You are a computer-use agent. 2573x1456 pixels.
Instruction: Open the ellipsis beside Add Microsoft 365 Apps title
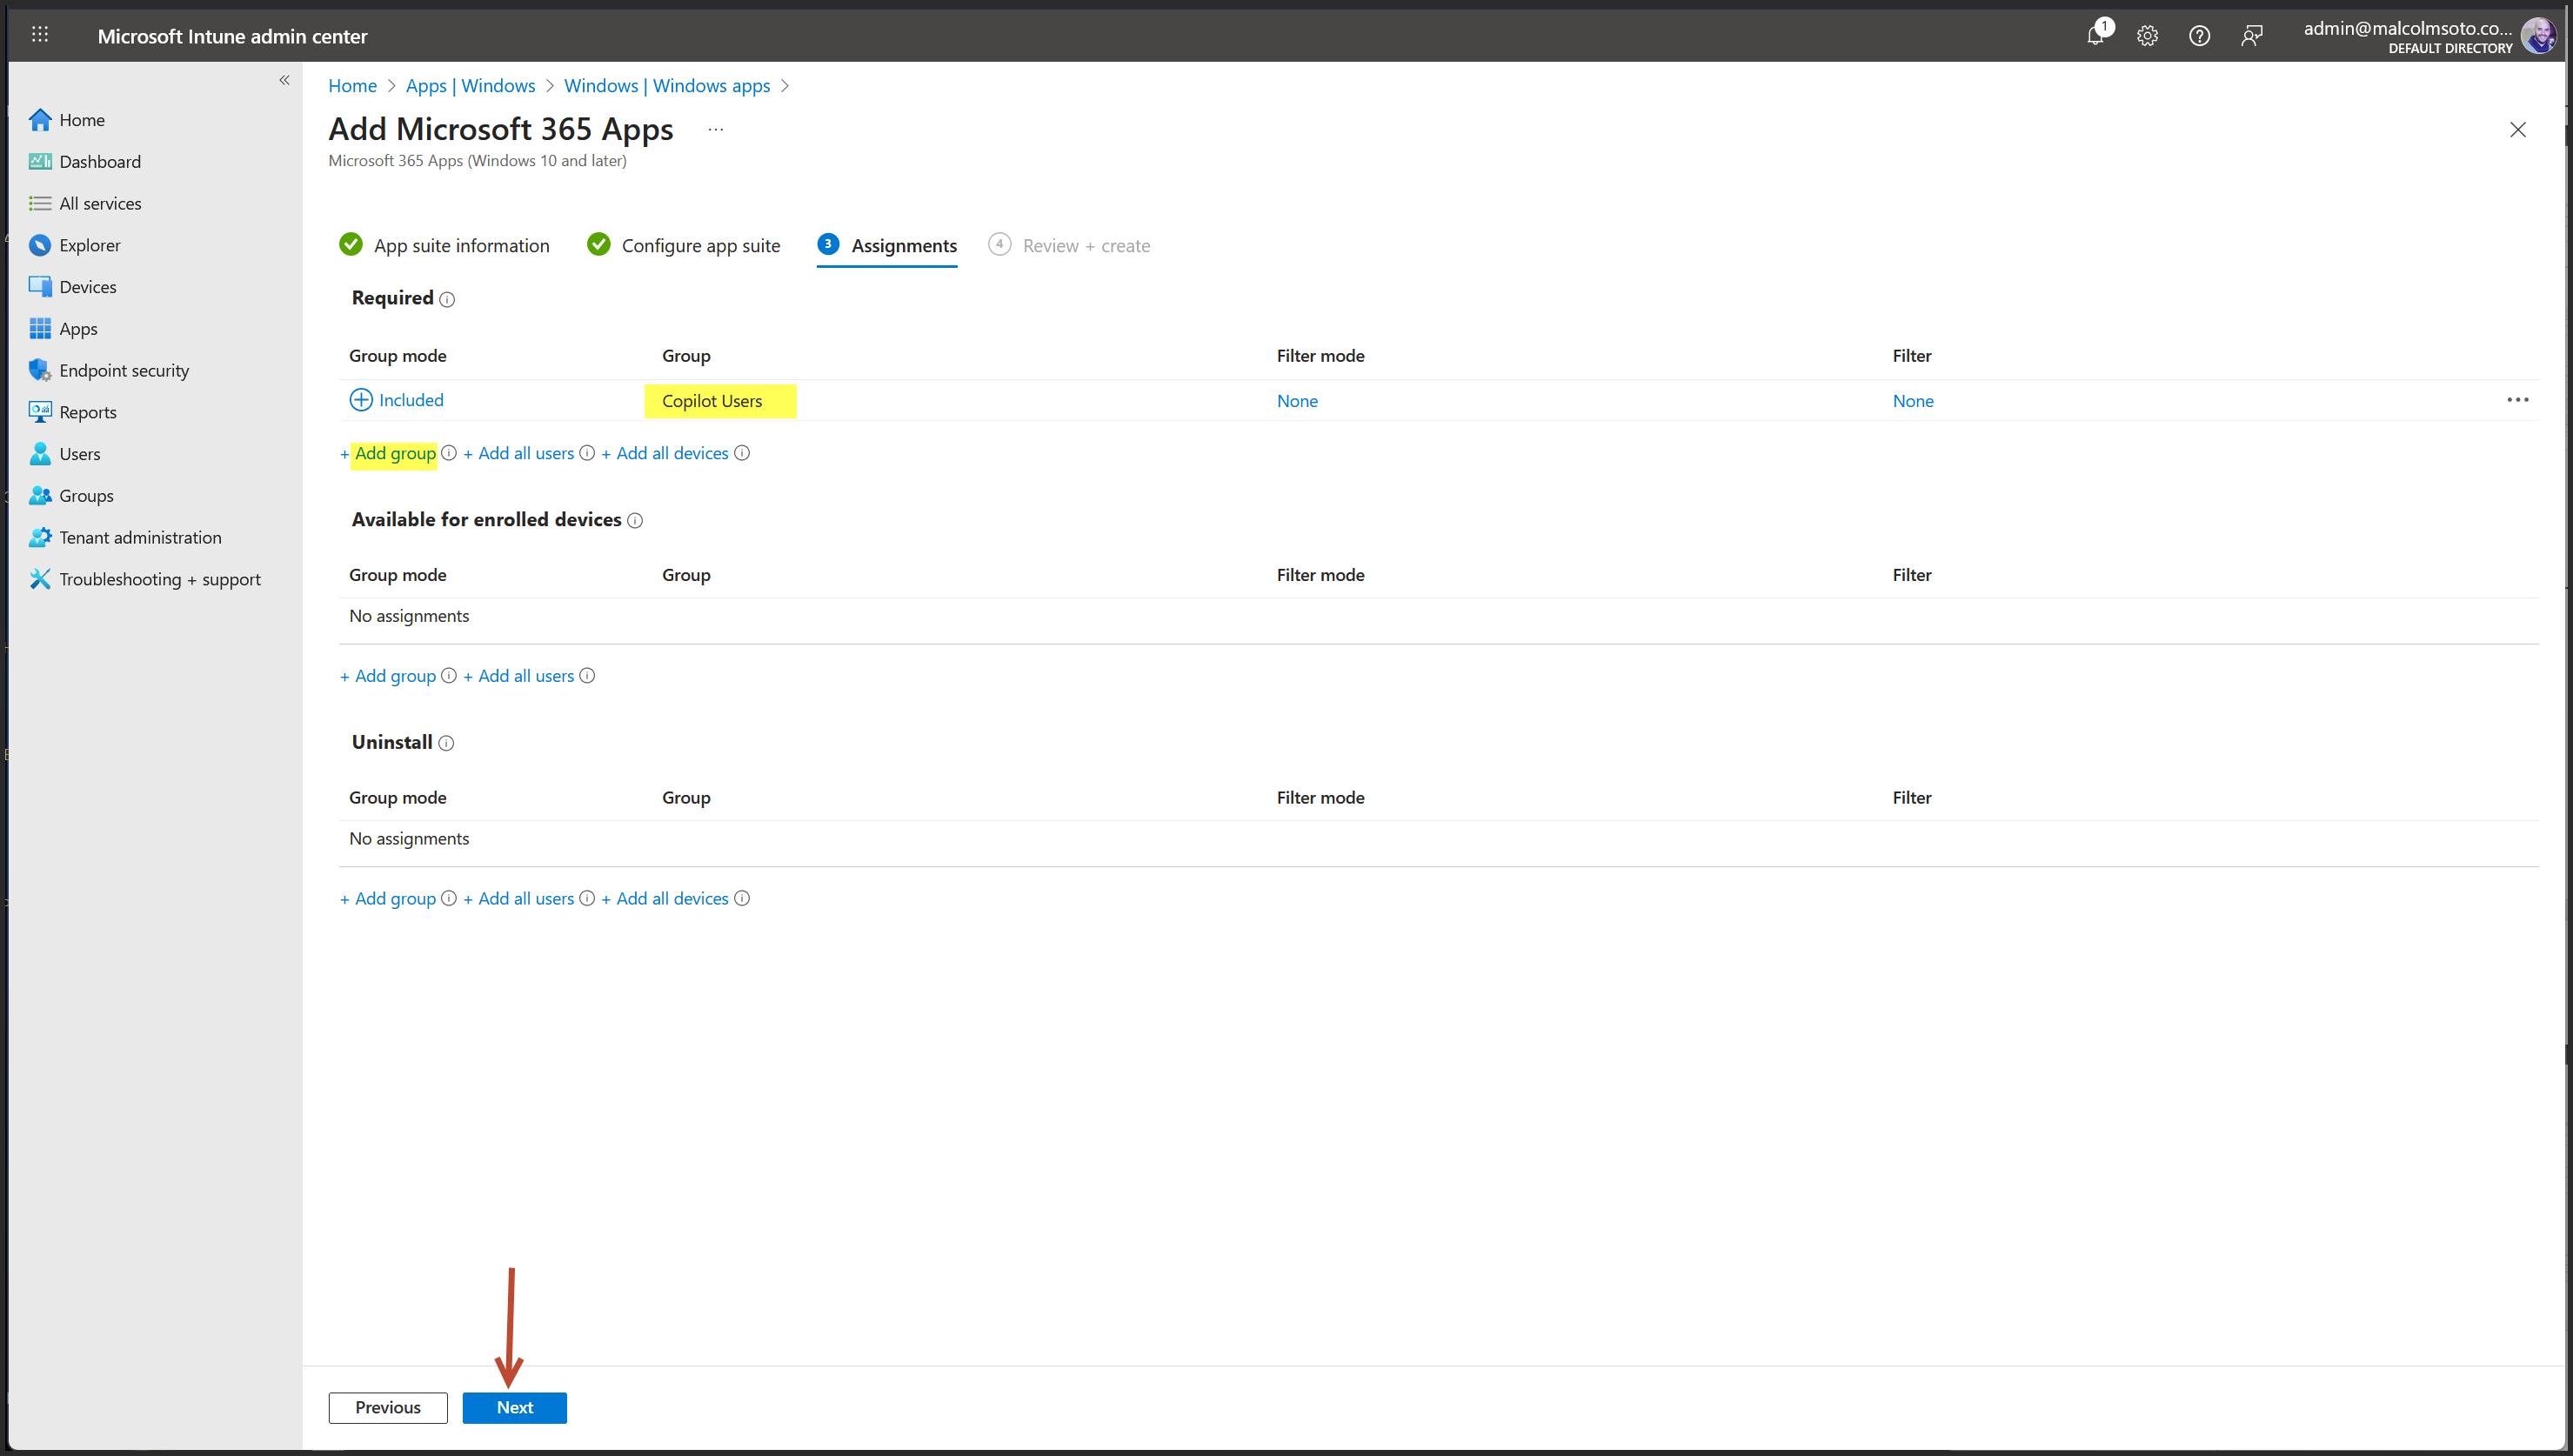click(715, 129)
